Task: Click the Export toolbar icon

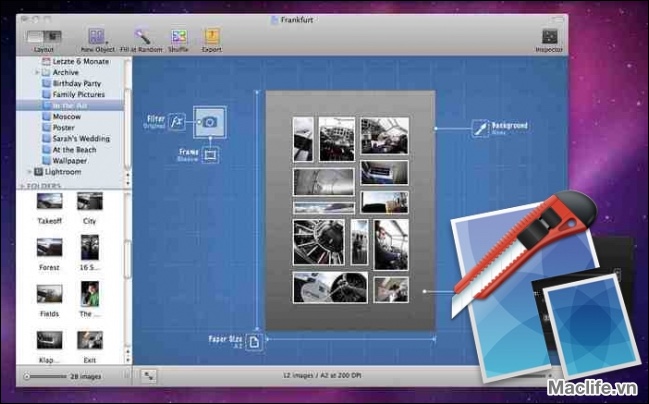Action: pos(212,36)
